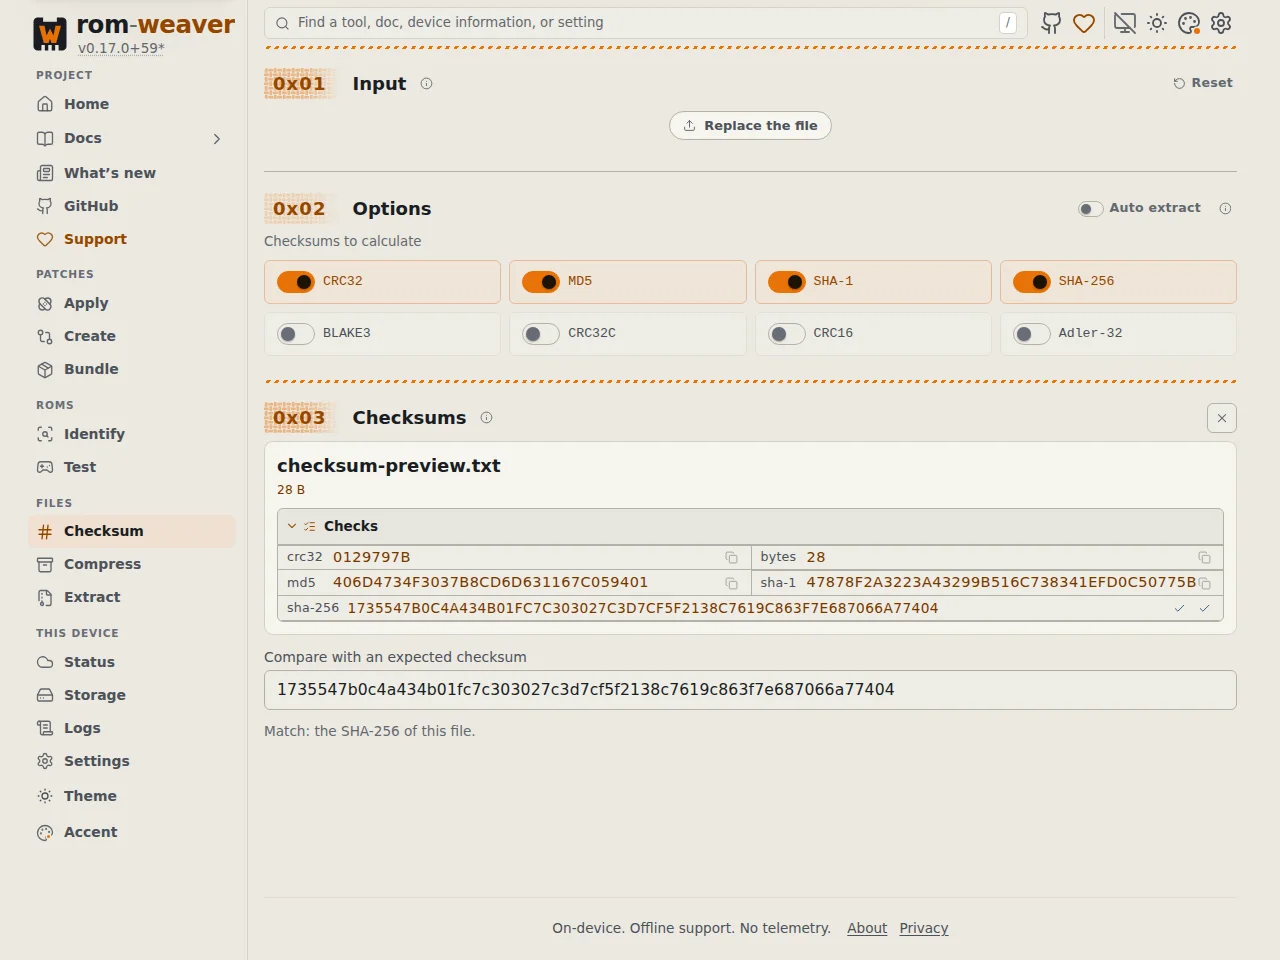Enable the CRC16 checksum toggle
This screenshot has height=960, width=1280.
click(787, 334)
